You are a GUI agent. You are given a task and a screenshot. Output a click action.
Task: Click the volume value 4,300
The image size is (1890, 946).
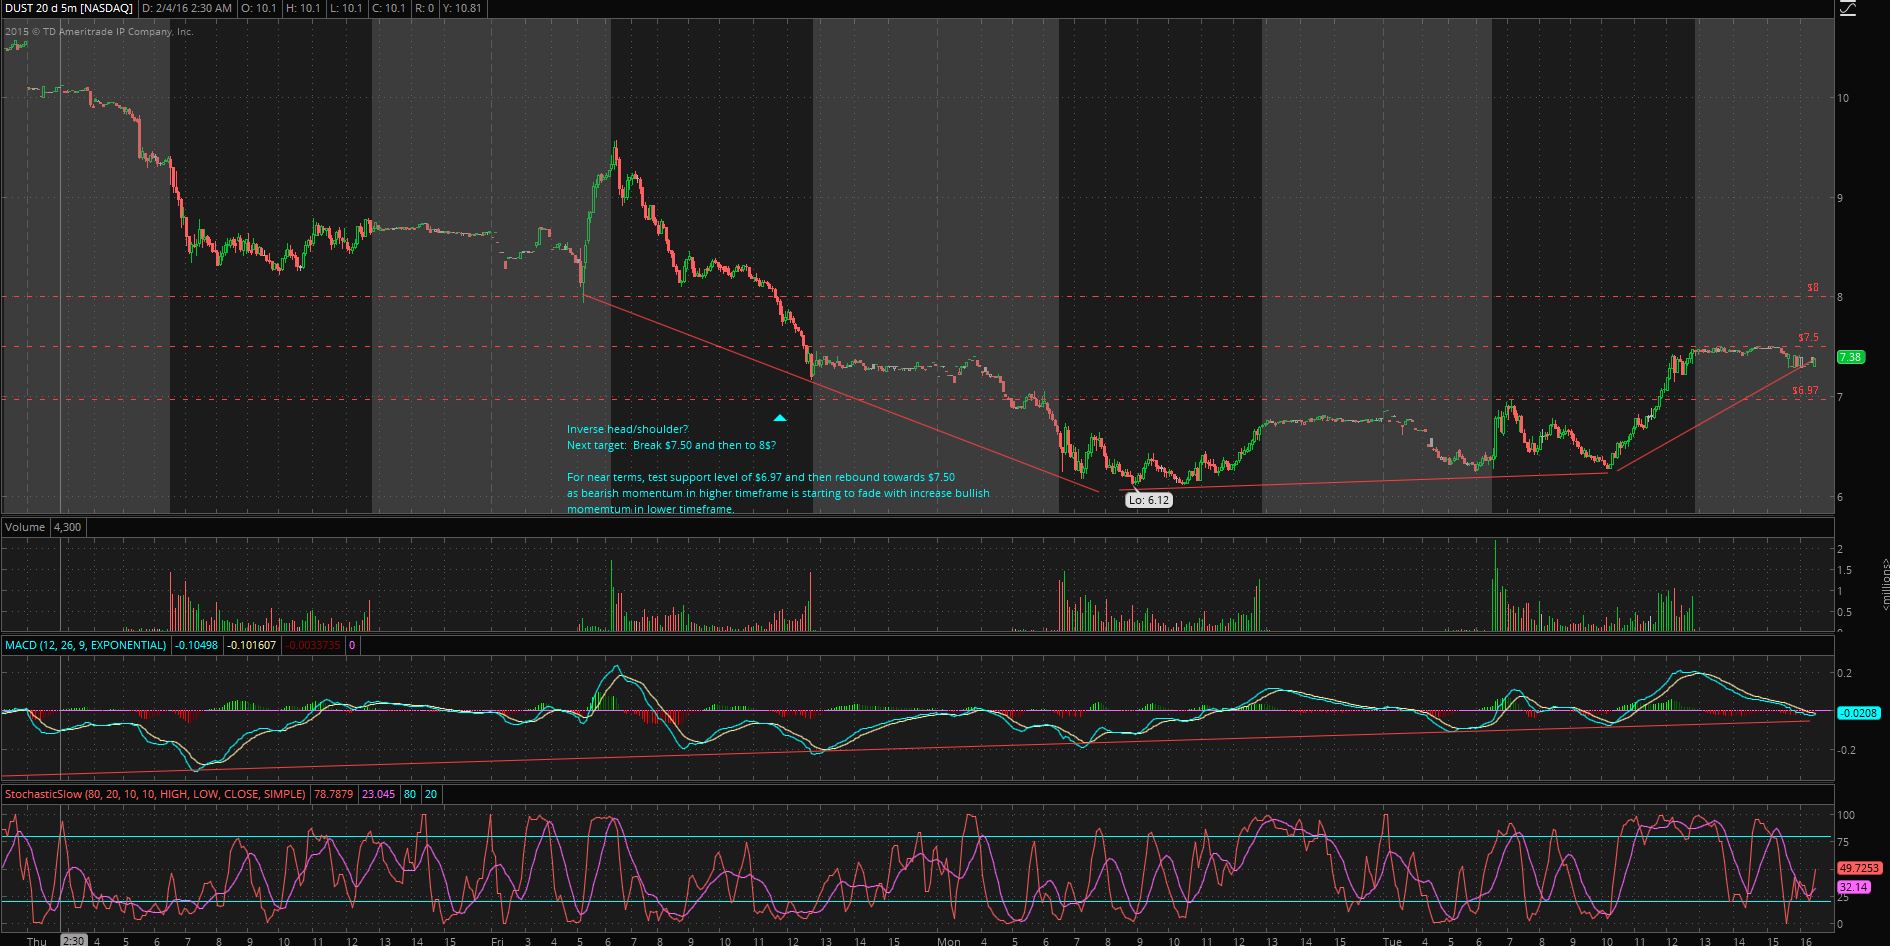[68, 527]
